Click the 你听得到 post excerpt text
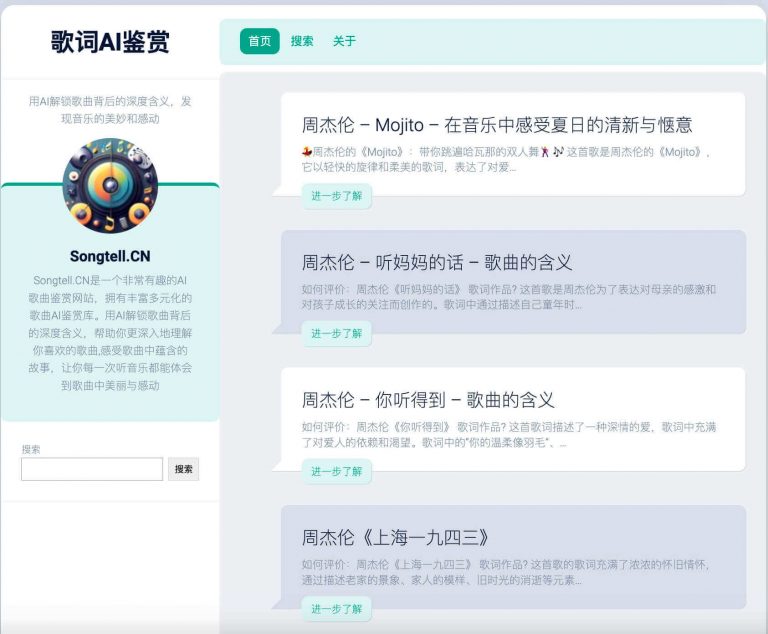The width and height of the screenshot is (768, 634). pyautogui.click(x=509, y=435)
